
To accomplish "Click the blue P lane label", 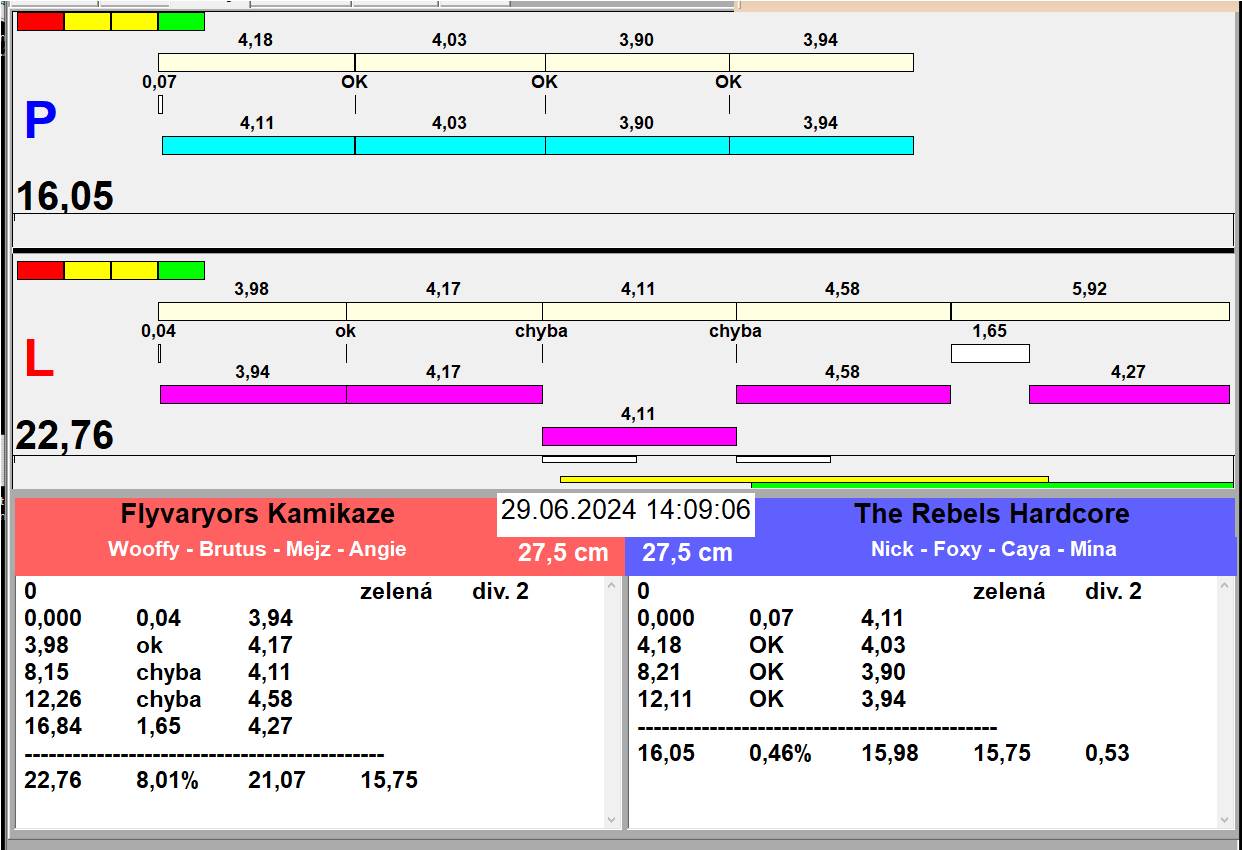I will coord(40,122).
